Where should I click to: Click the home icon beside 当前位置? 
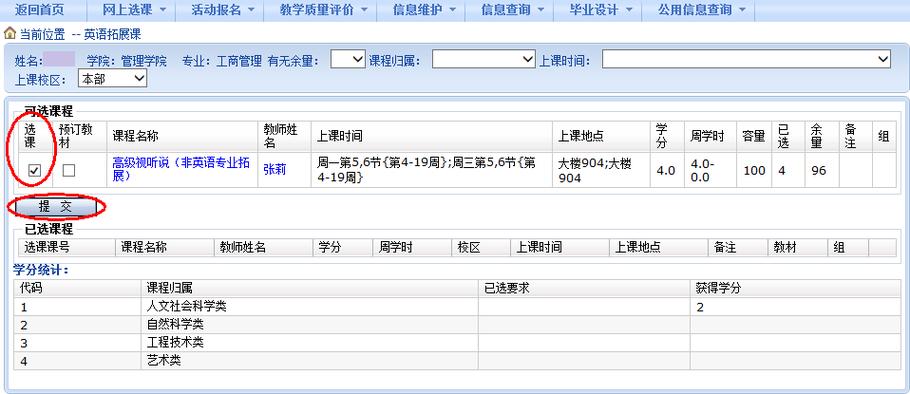pos(10,34)
